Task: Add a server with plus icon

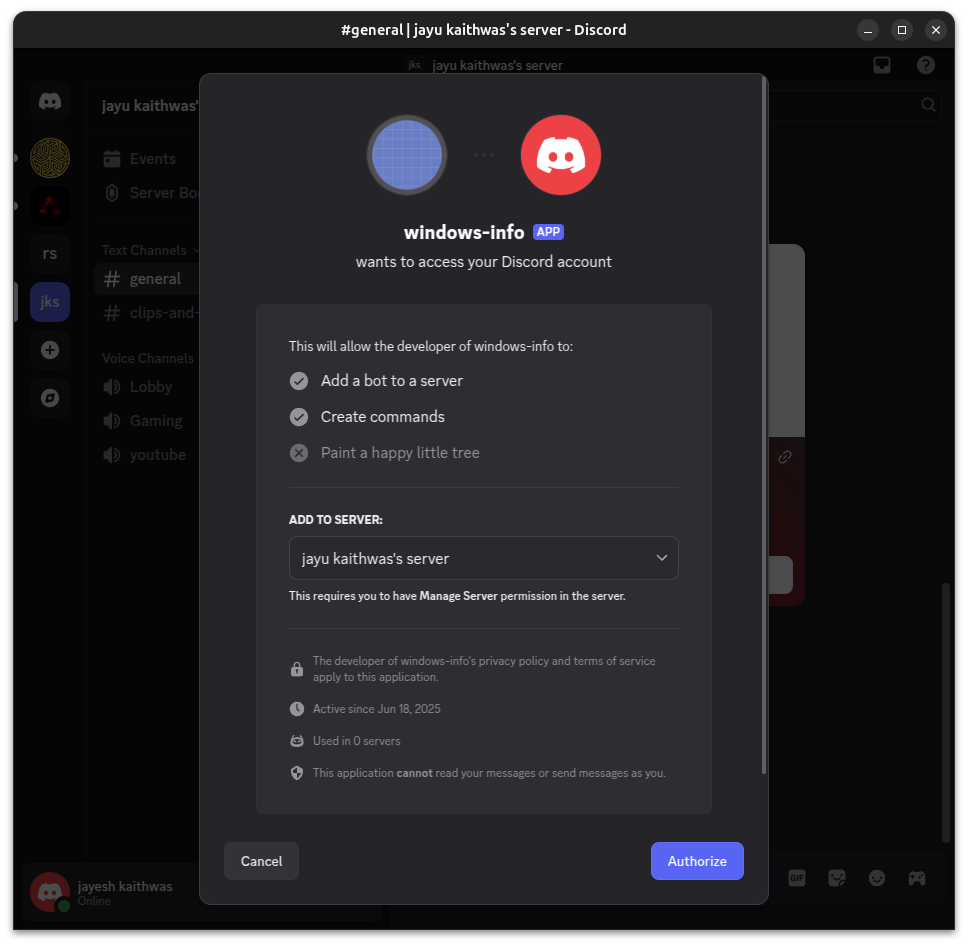Action: click(50, 350)
